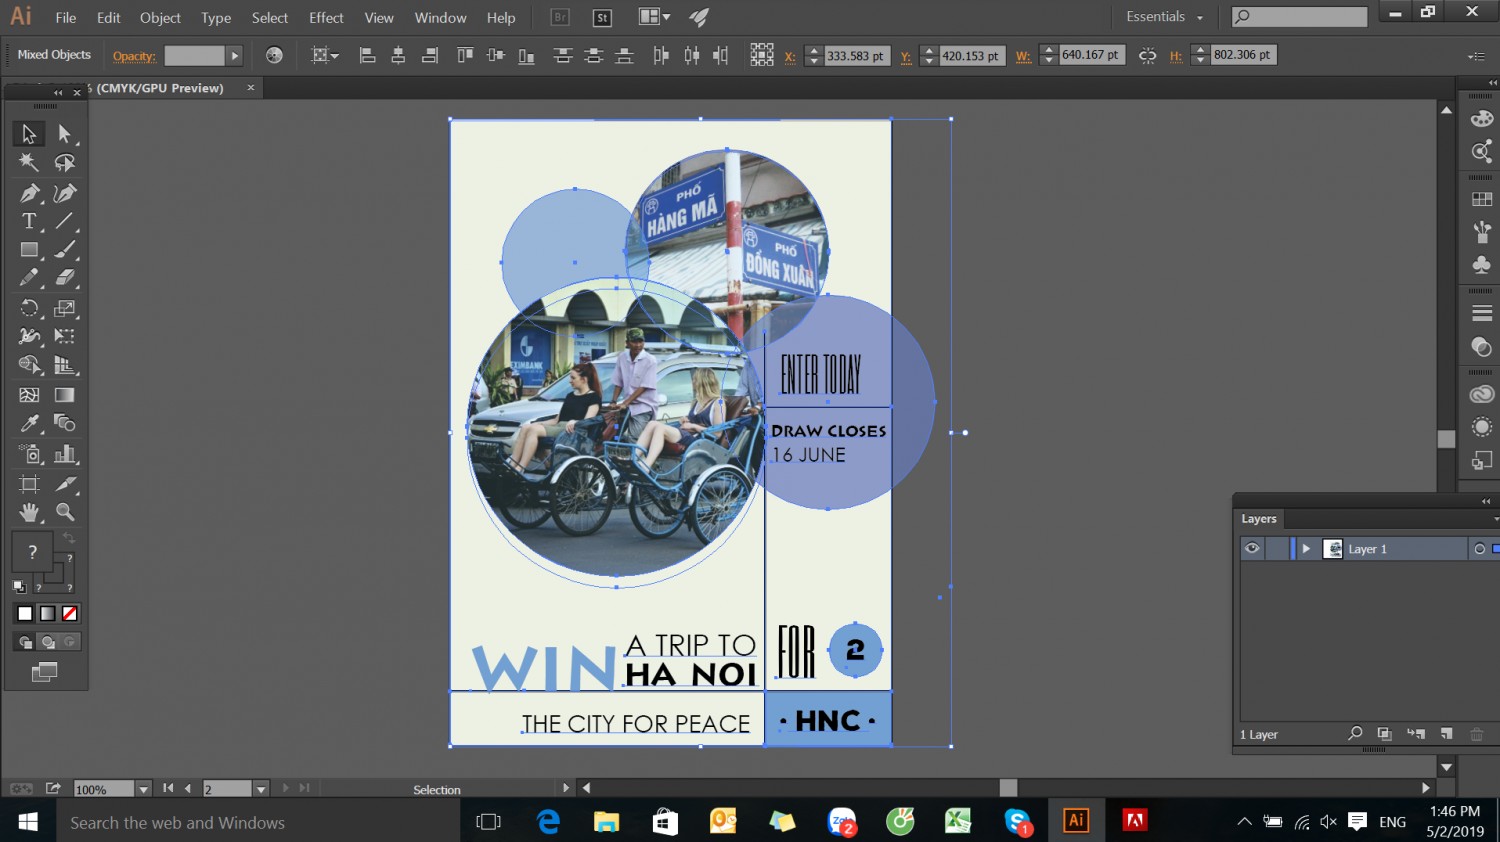Create new layer in Layers panel
The width and height of the screenshot is (1500, 842).
coord(1446,734)
